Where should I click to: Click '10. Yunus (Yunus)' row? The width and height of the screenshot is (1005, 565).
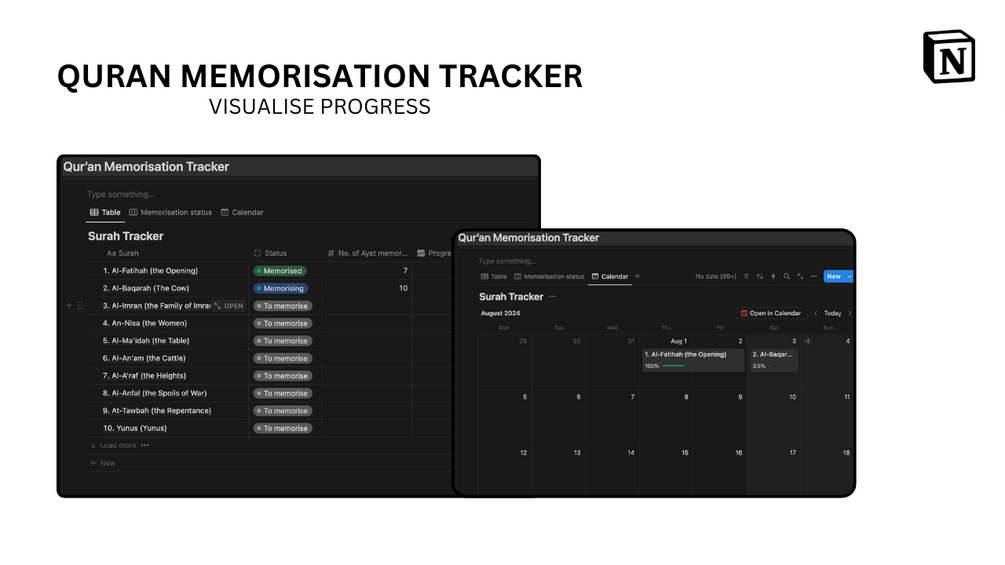click(x=135, y=429)
